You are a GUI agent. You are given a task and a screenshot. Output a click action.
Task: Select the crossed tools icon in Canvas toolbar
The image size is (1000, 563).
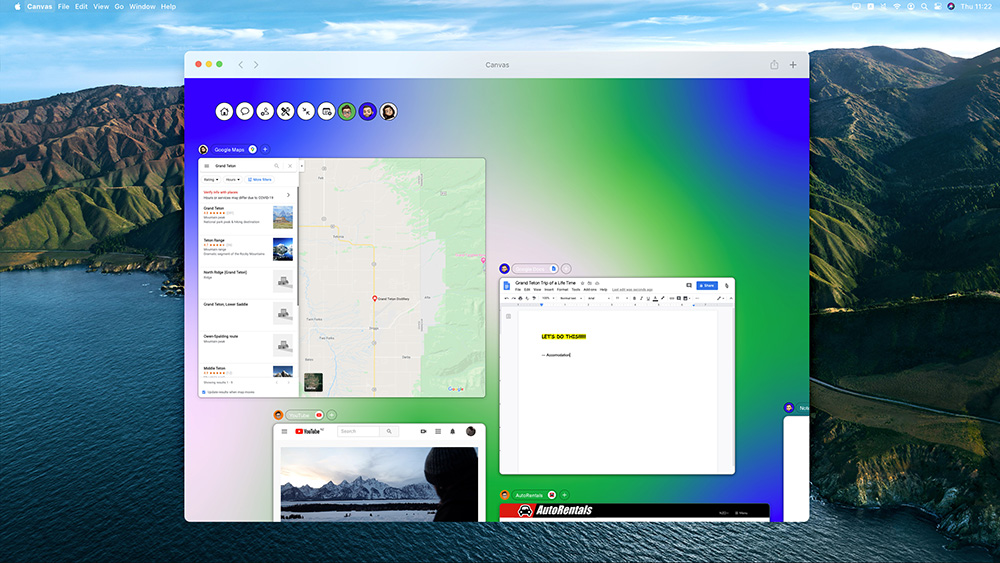[286, 112]
